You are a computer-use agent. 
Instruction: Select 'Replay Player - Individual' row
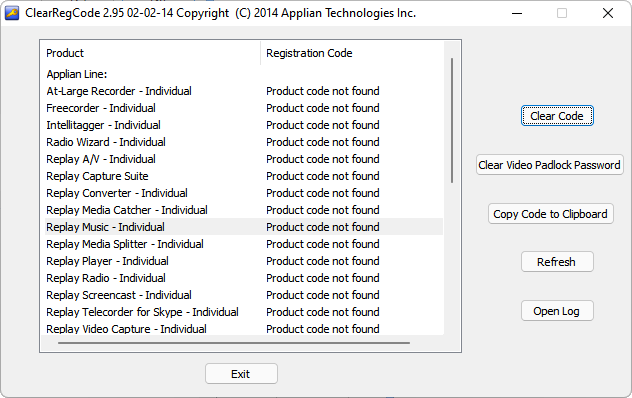click(244, 261)
